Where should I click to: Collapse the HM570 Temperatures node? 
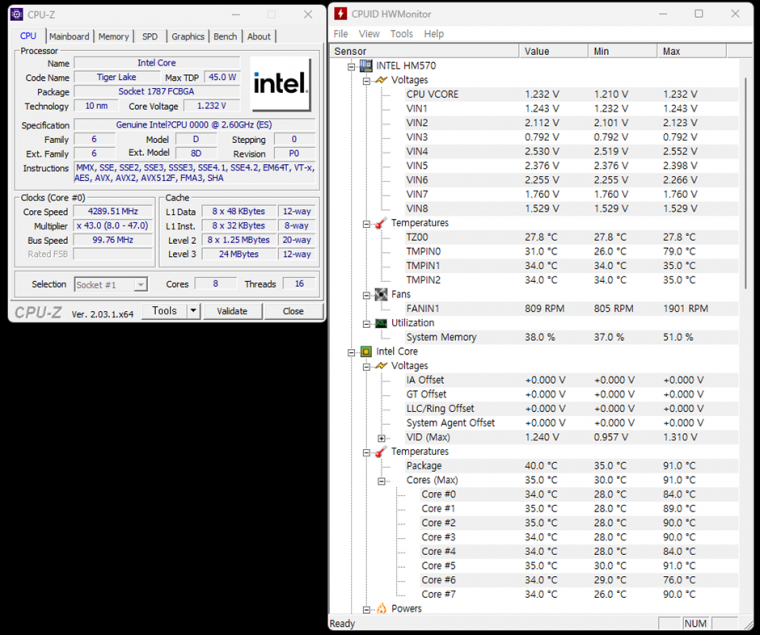pyautogui.click(x=366, y=224)
